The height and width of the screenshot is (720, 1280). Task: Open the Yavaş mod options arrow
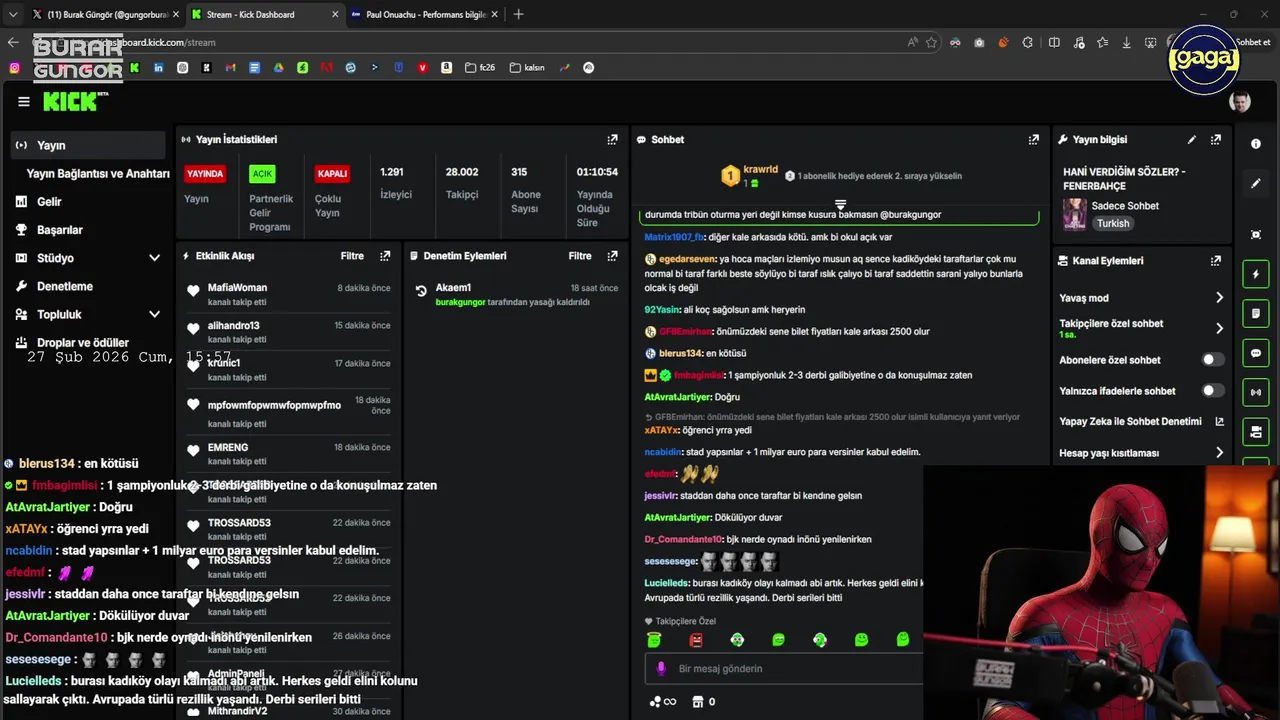tap(1219, 298)
